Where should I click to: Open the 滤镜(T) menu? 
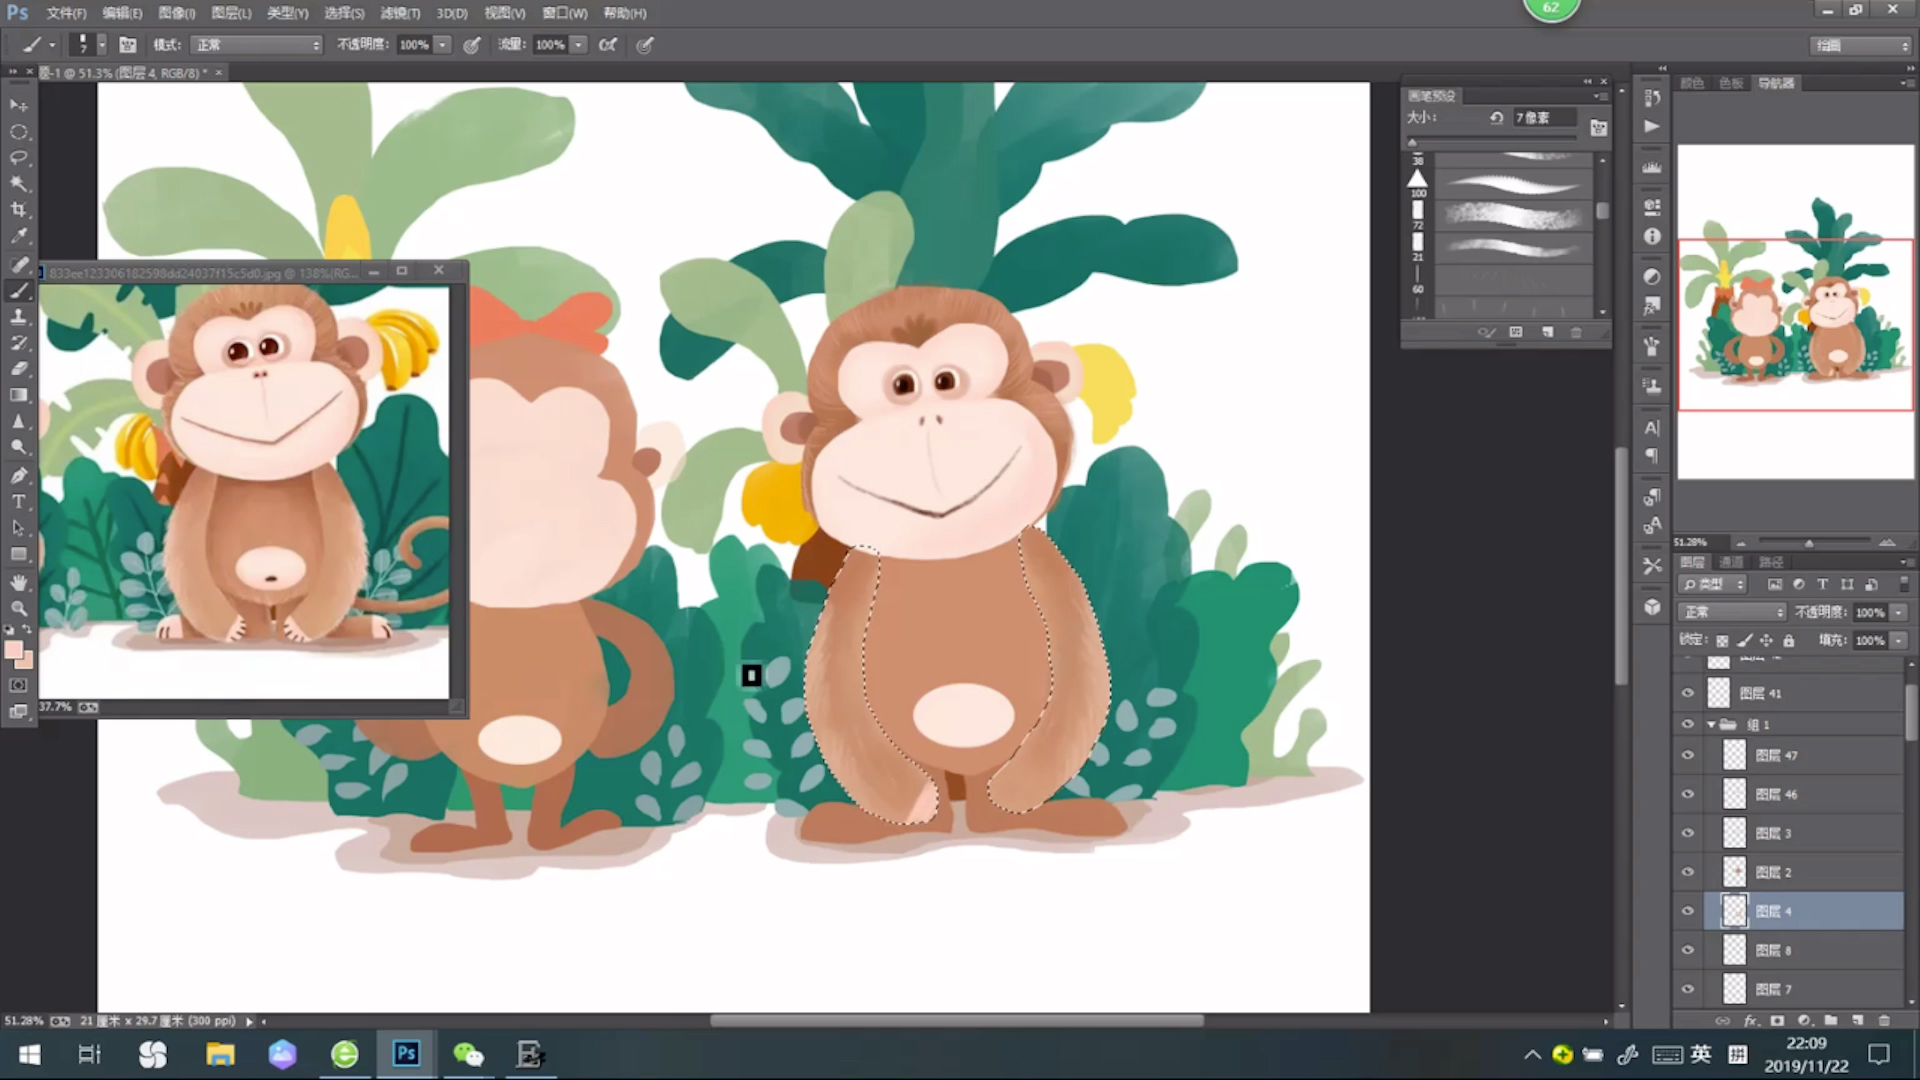400,13
